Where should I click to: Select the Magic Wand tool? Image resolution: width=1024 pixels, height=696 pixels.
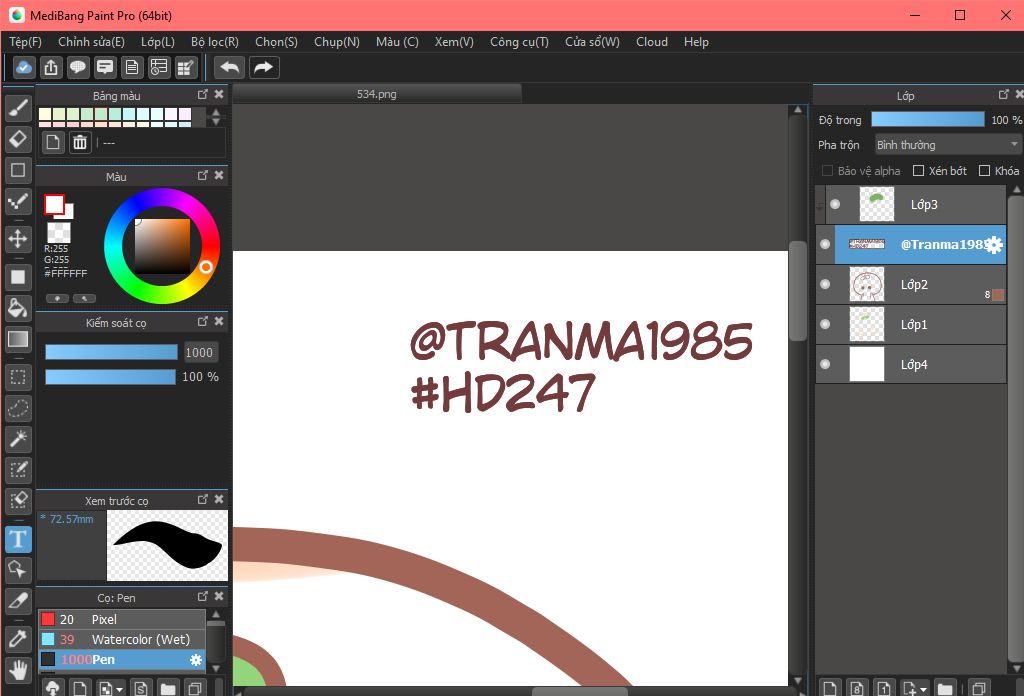(18, 439)
